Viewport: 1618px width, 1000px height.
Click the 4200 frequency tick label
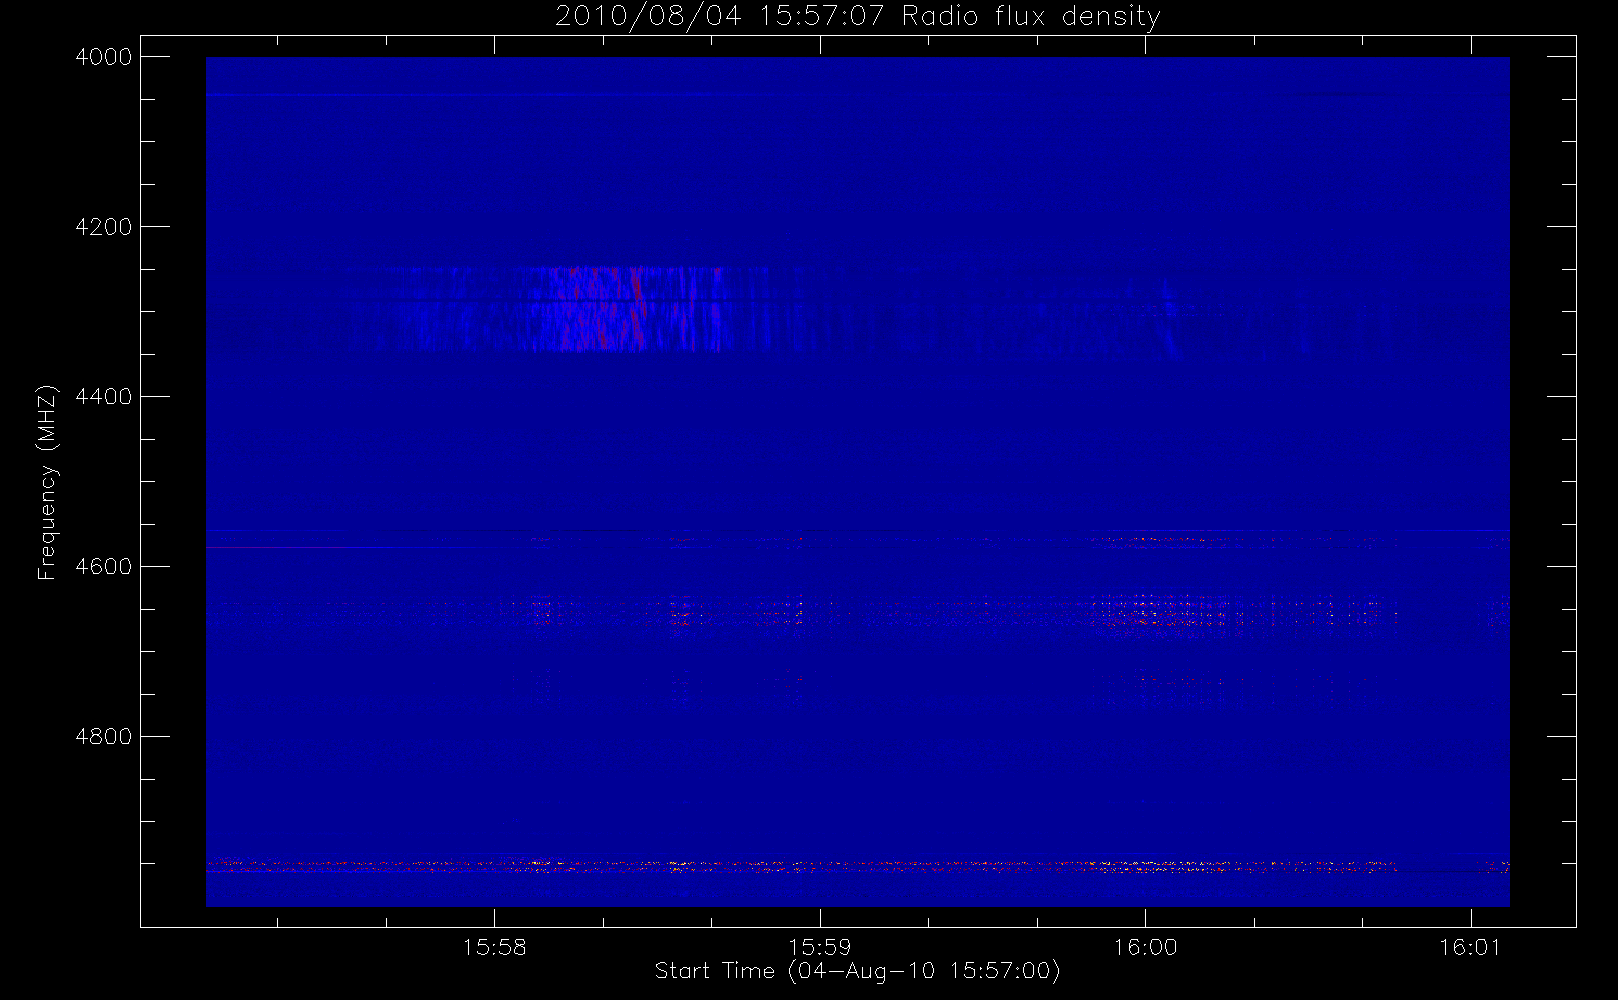point(104,227)
